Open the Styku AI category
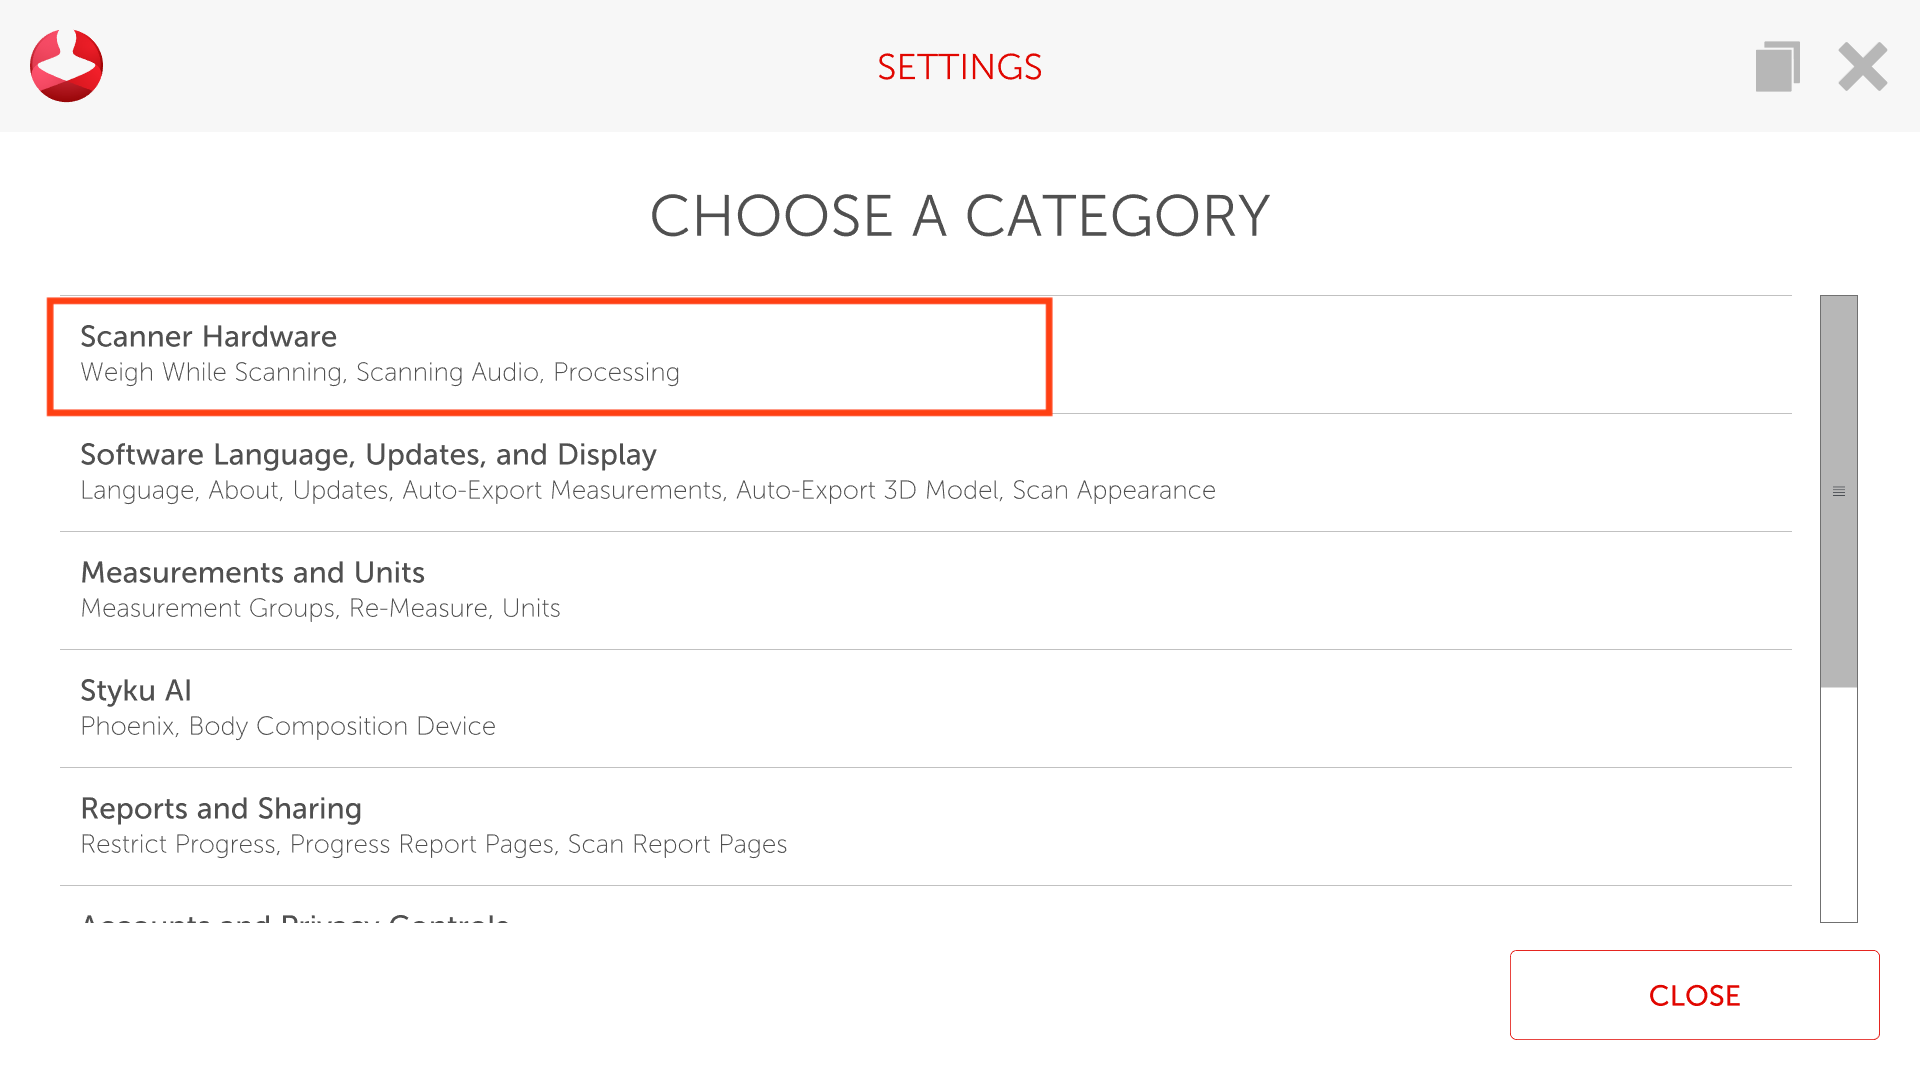Viewport: 1920px width, 1080px height. click(135, 691)
